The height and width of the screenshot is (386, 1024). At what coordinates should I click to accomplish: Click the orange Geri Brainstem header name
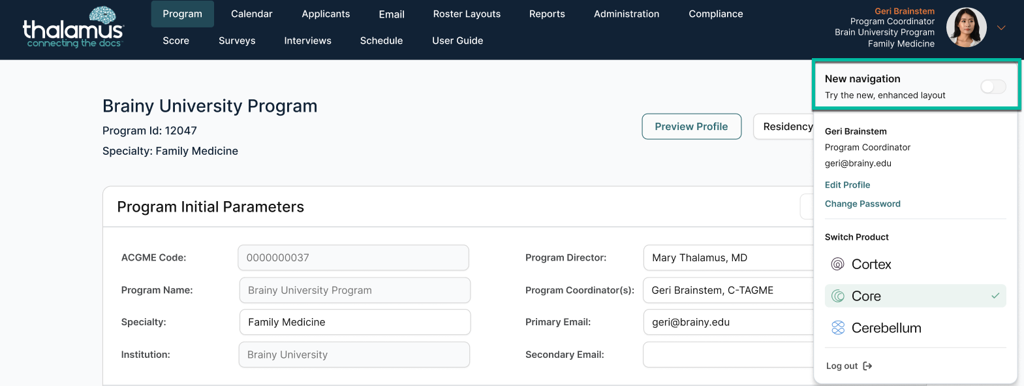[x=904, y=11]
